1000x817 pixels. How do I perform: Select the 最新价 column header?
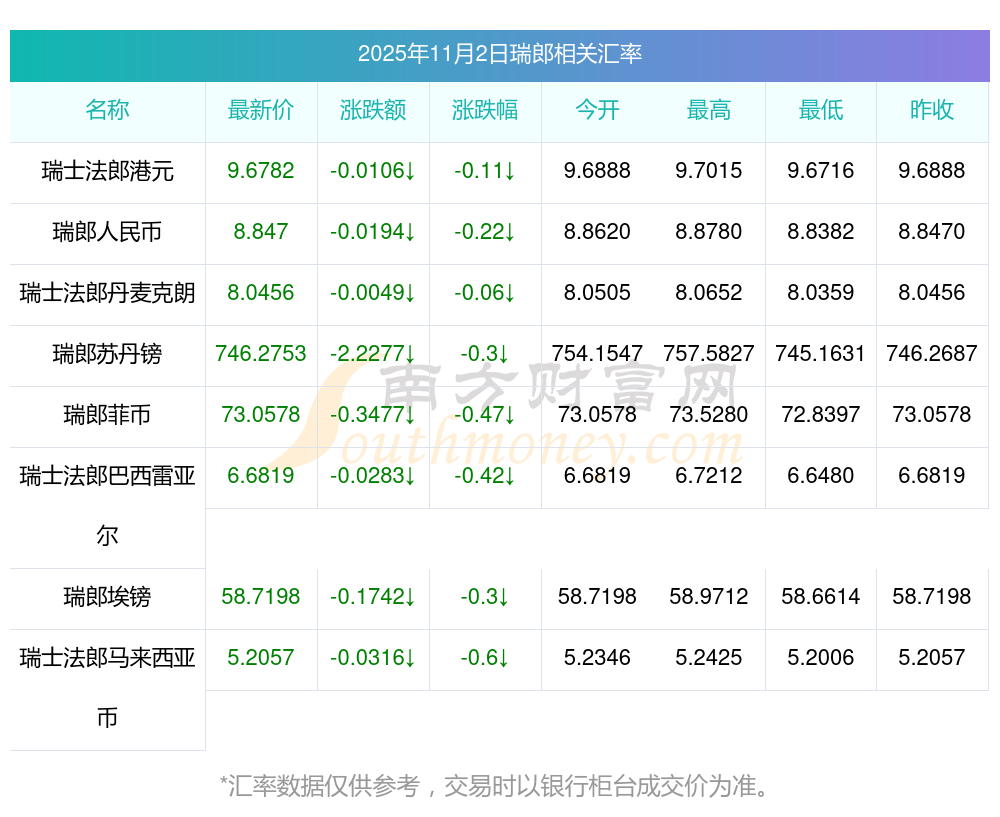261,110
